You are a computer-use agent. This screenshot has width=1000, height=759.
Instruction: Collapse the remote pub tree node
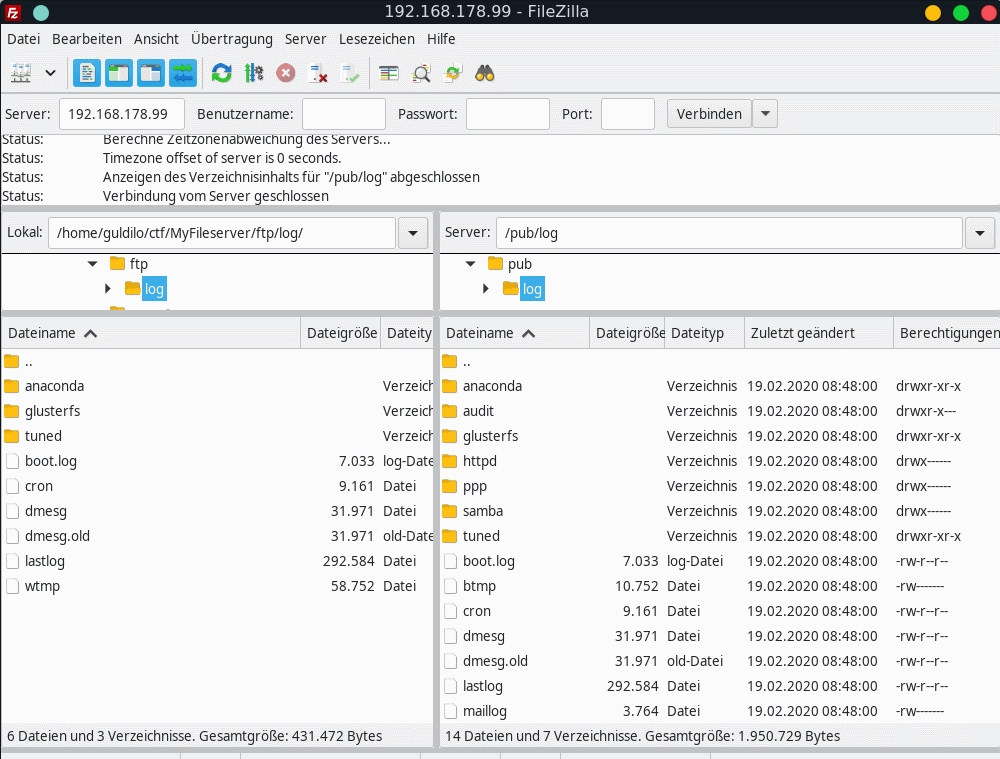coord(471,263)
